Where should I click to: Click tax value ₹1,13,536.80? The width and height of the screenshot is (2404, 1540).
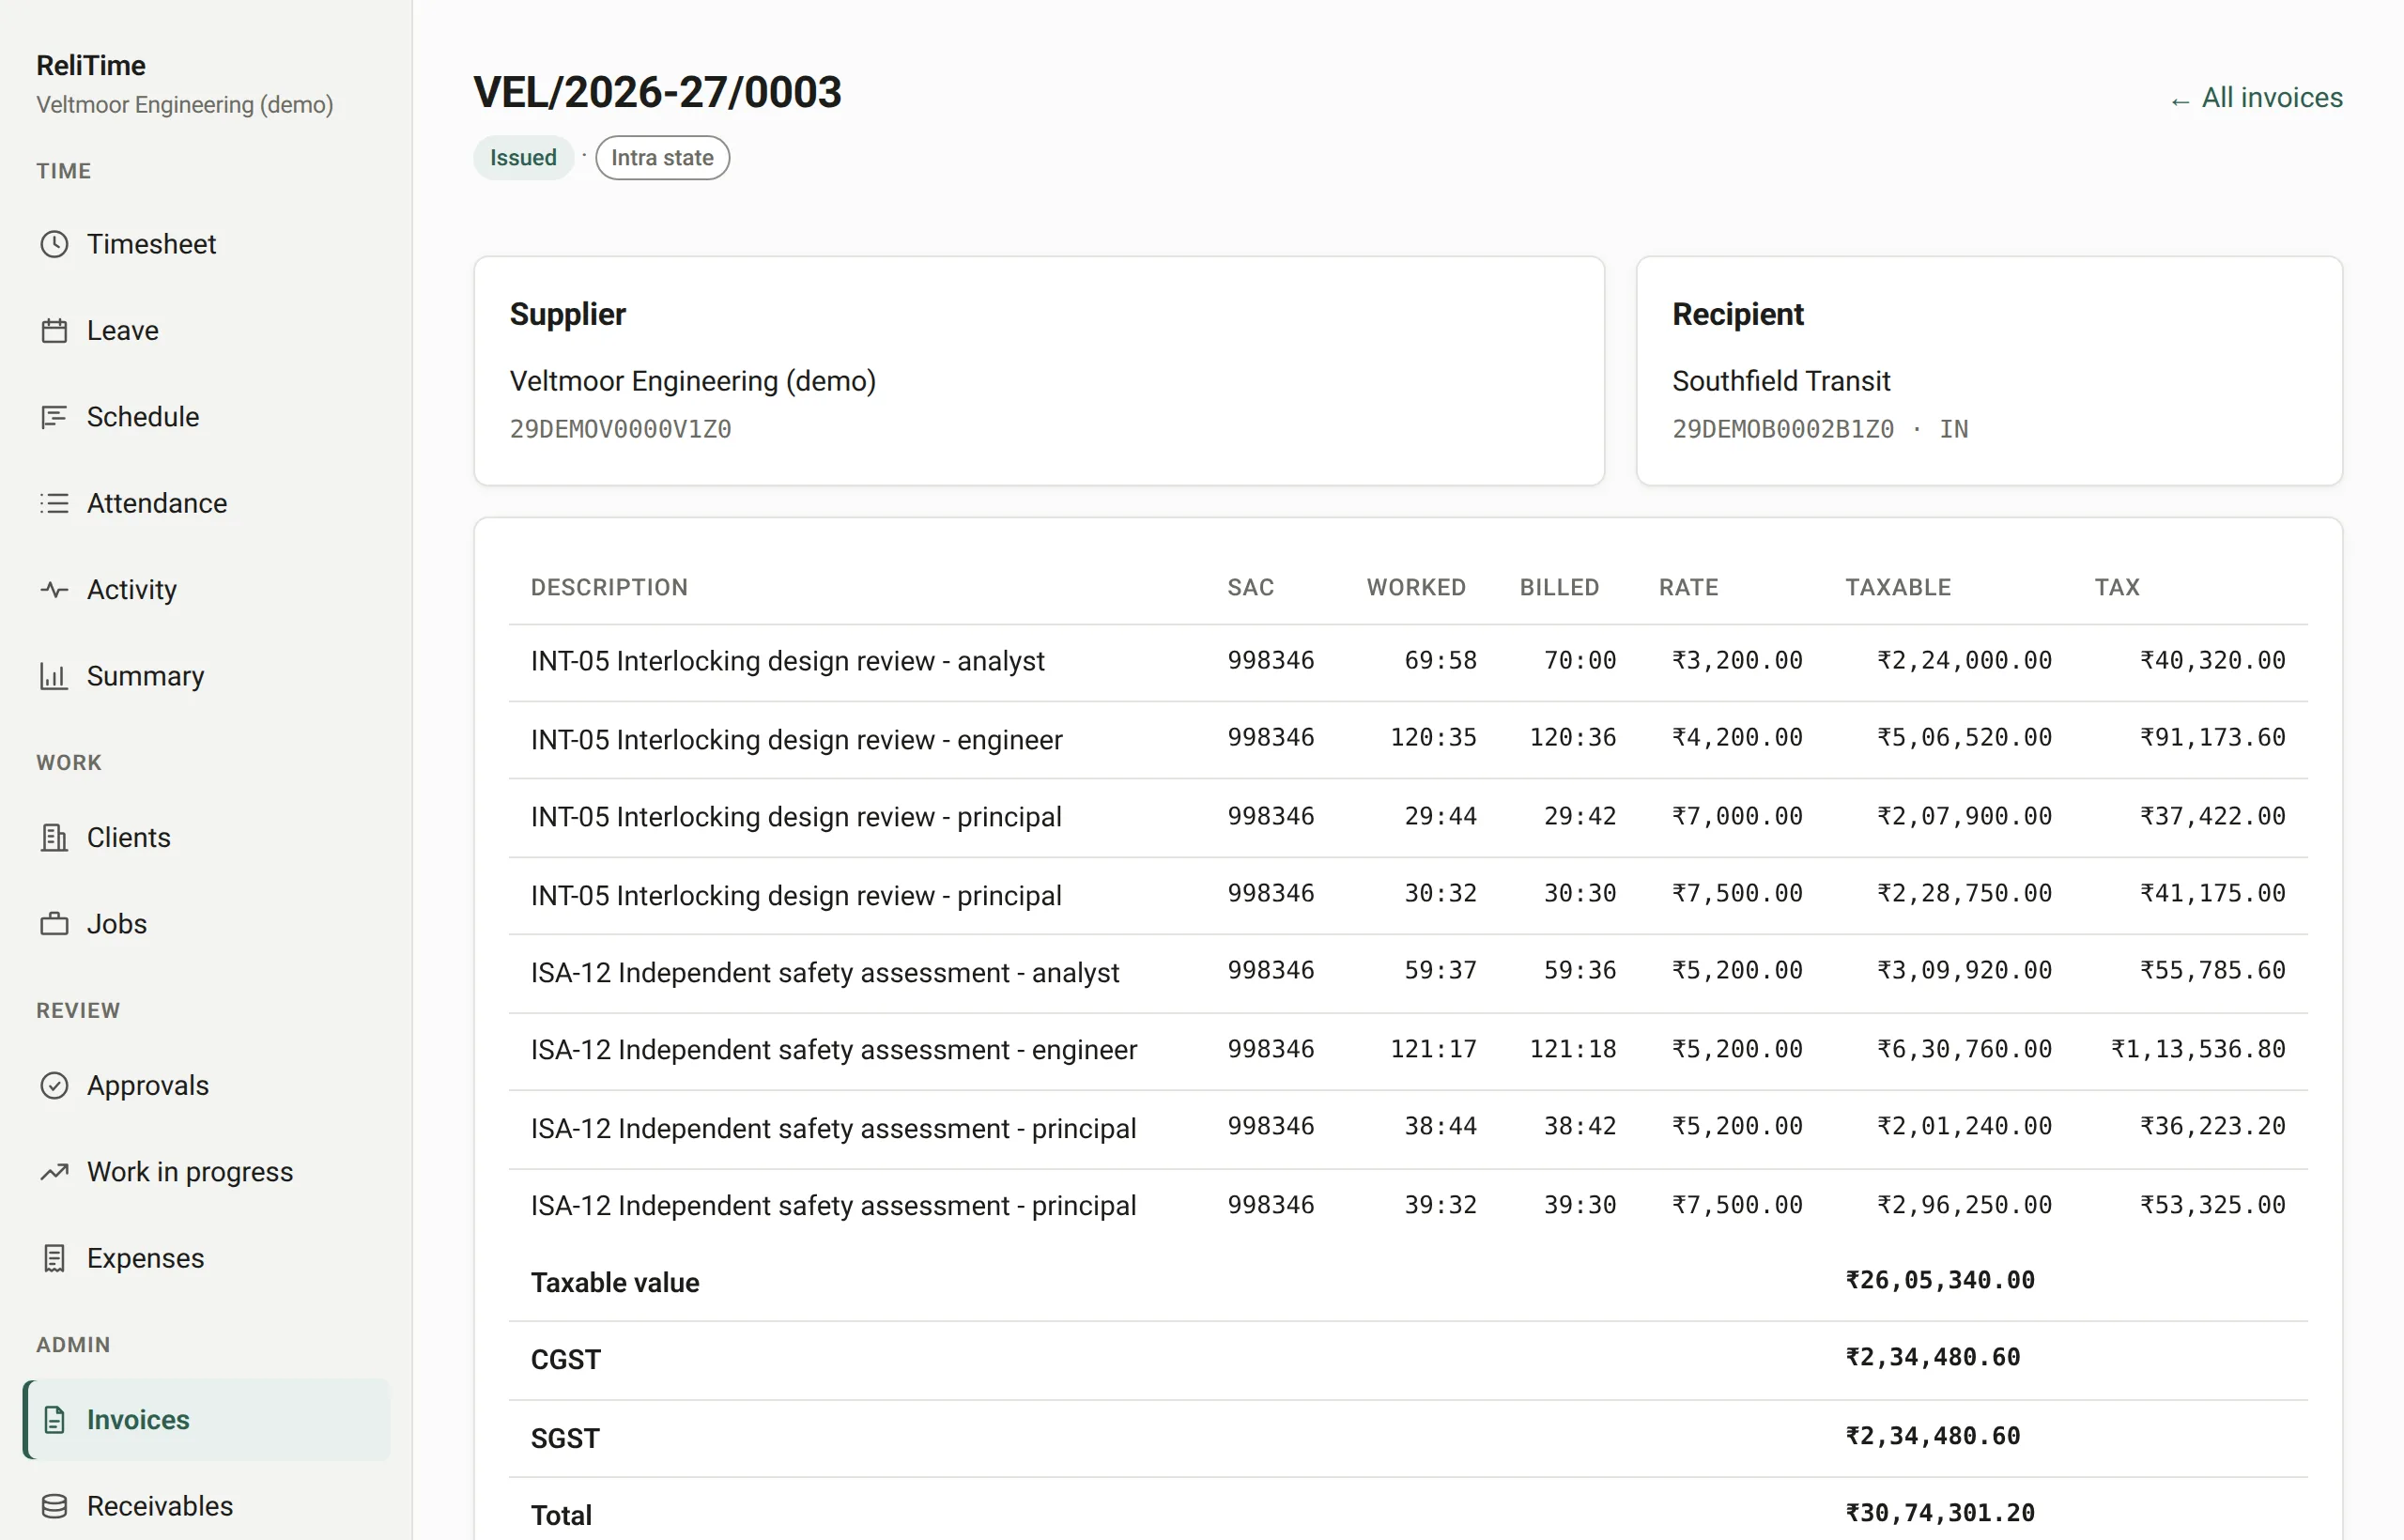click(2198, 1049)
